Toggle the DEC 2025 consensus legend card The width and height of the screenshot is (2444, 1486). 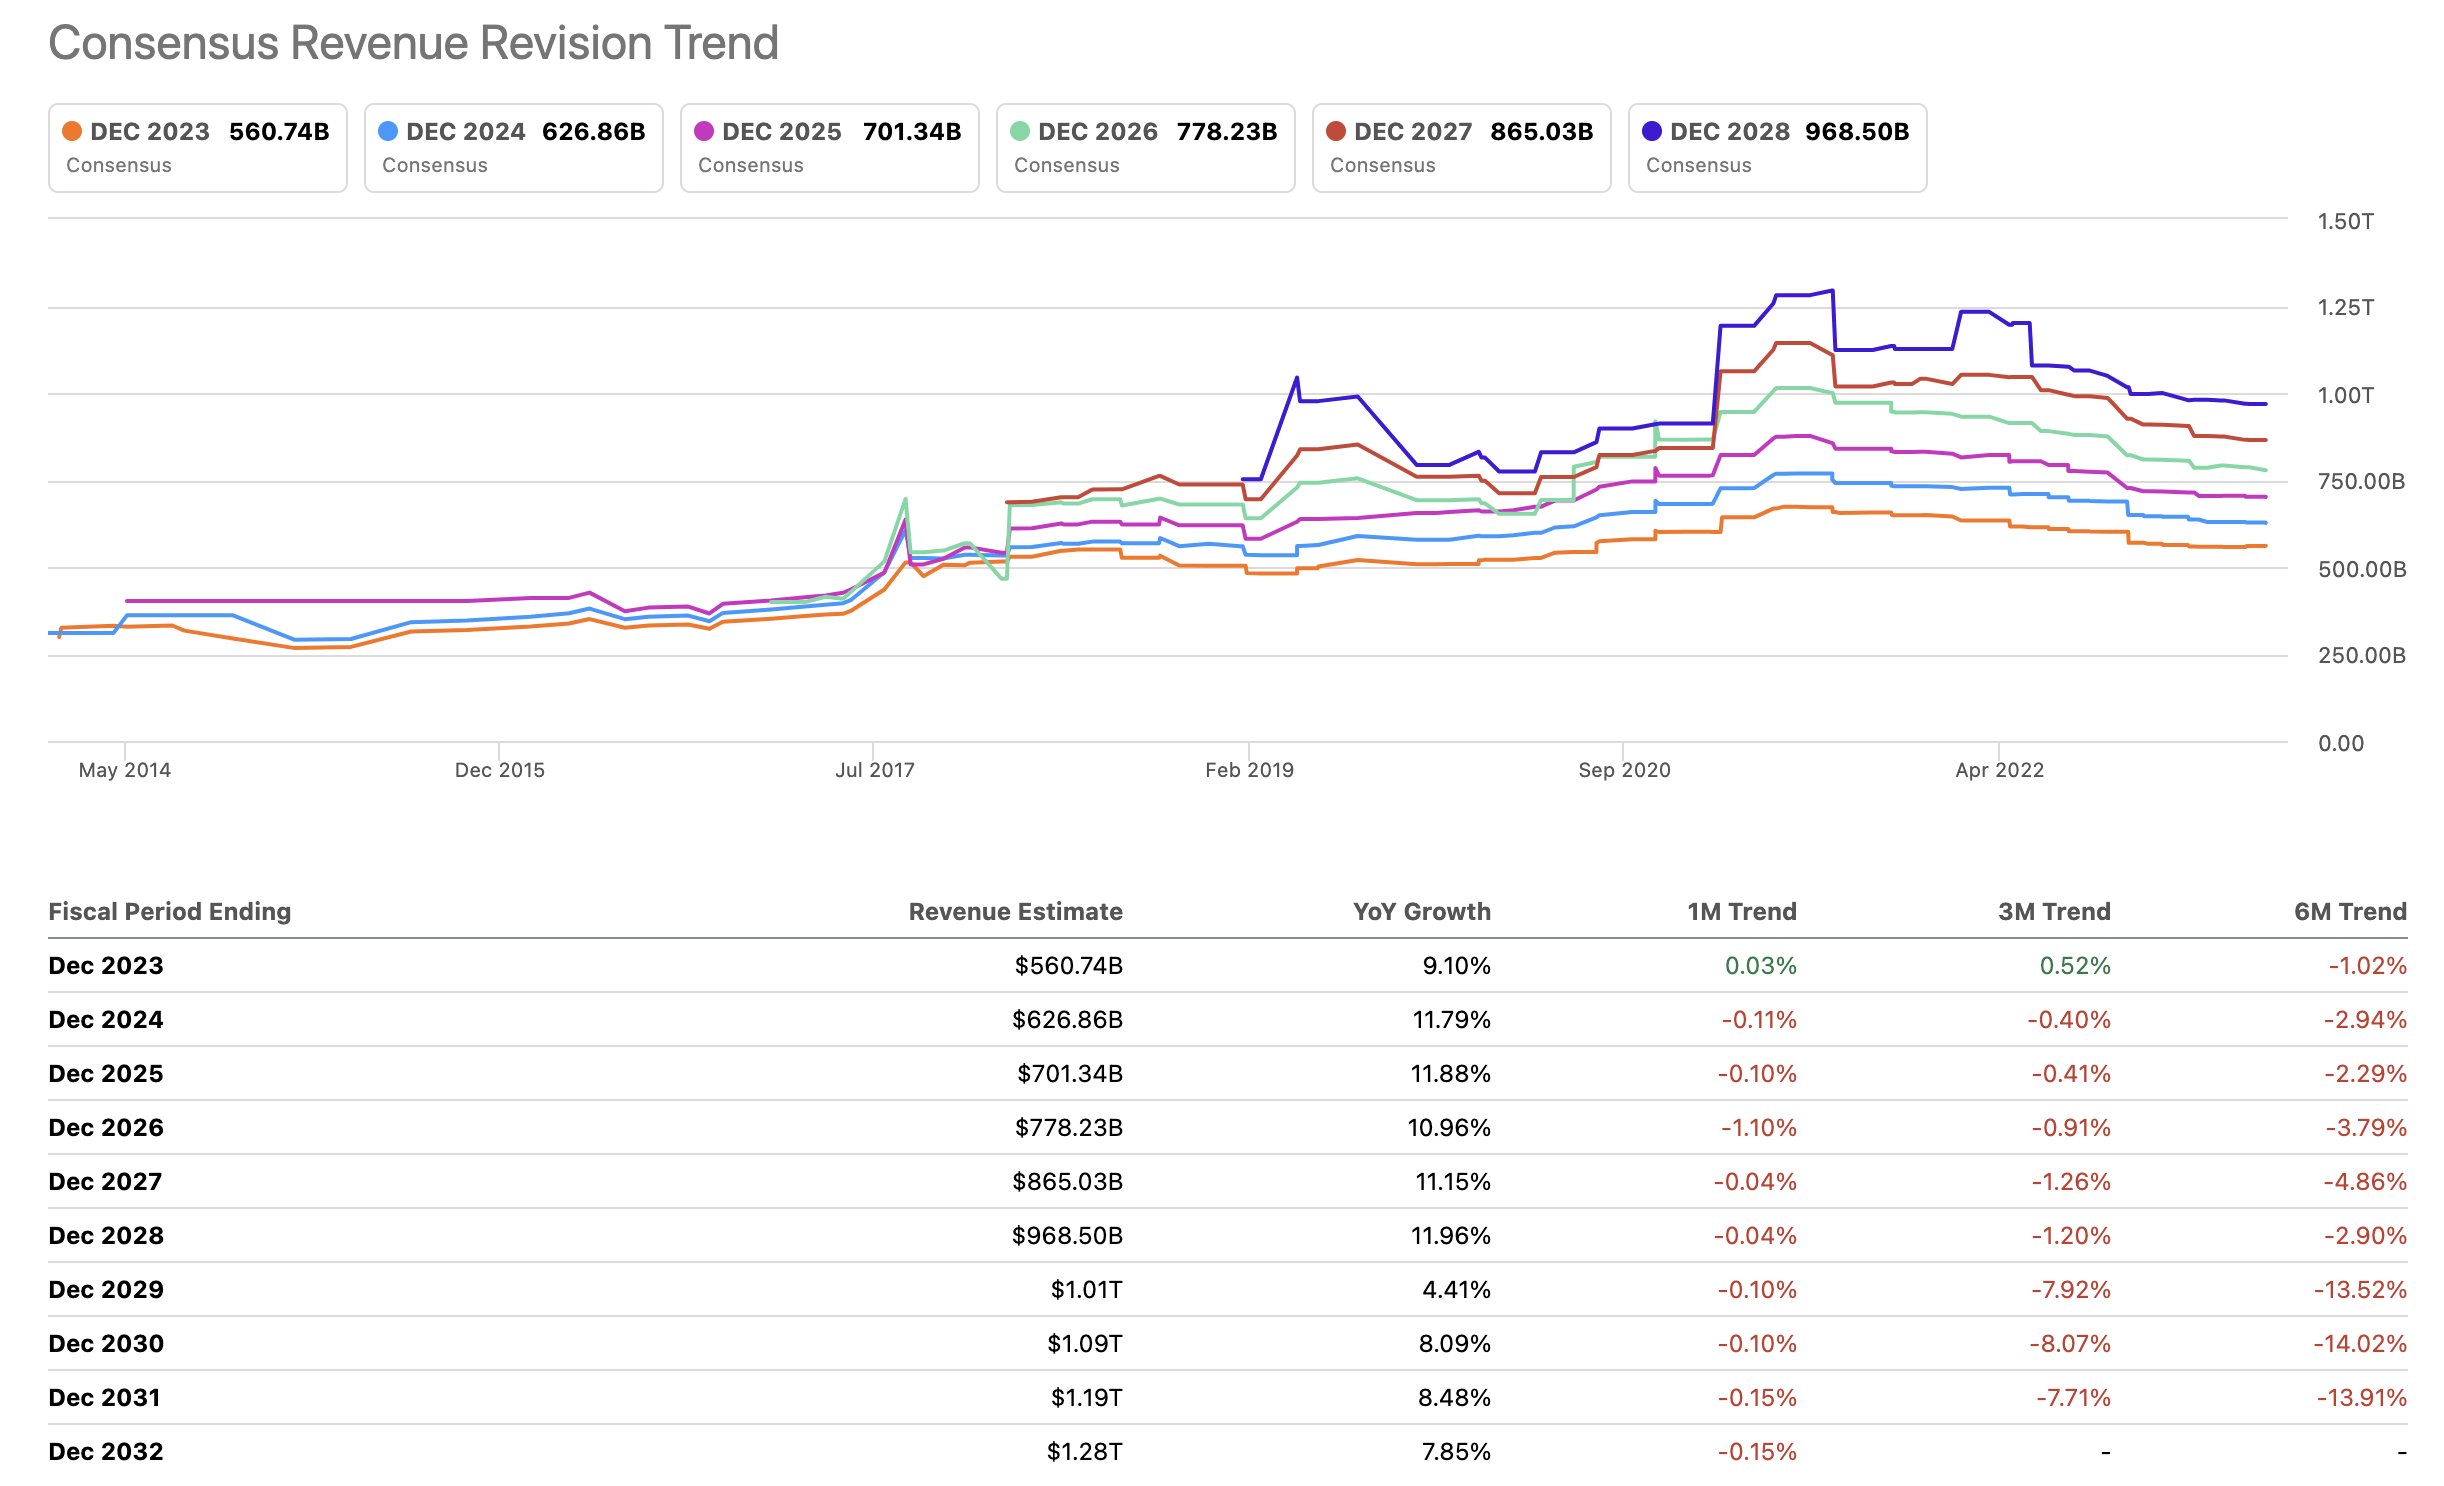click(x=830, y=148)
